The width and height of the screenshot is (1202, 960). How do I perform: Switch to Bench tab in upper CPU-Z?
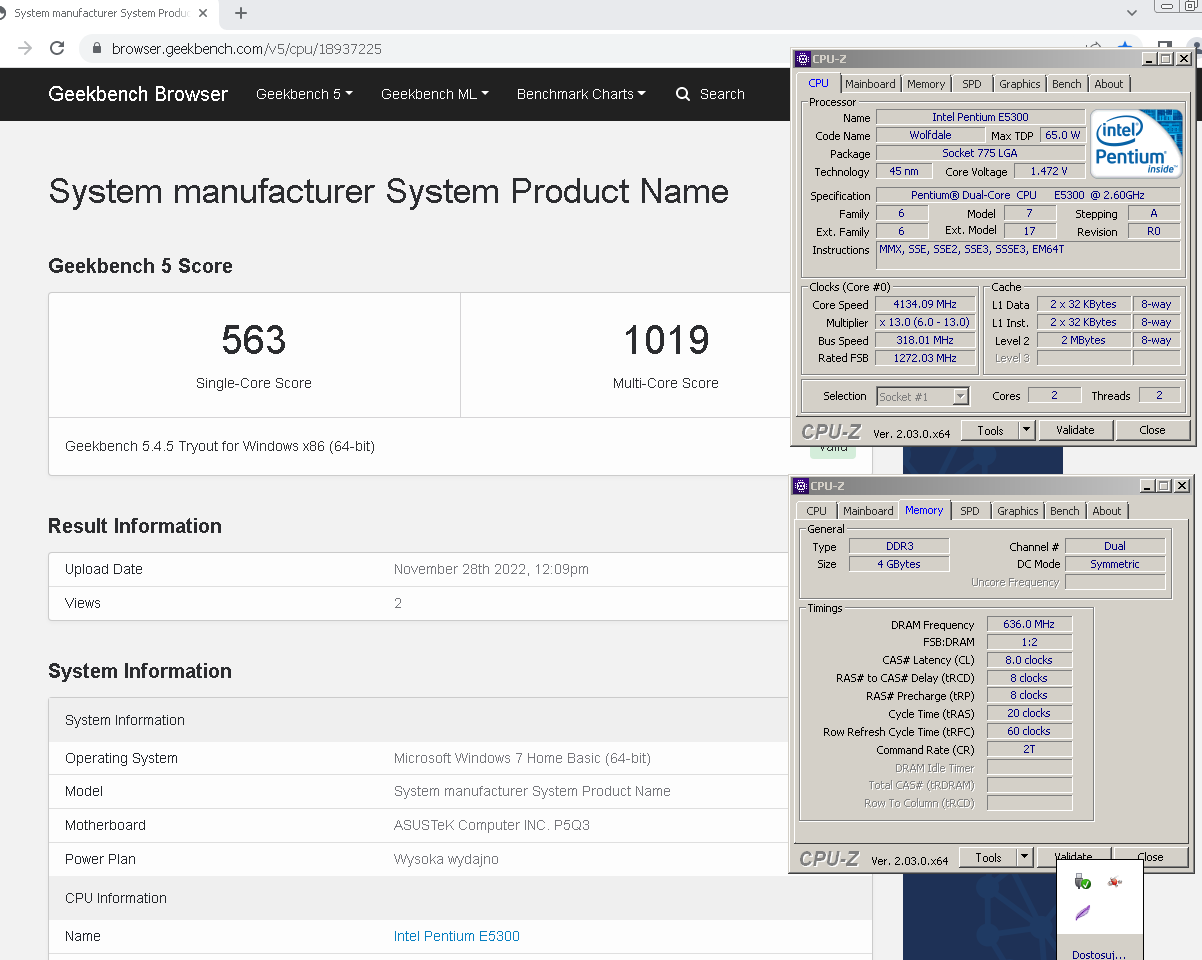[1066, 84]
